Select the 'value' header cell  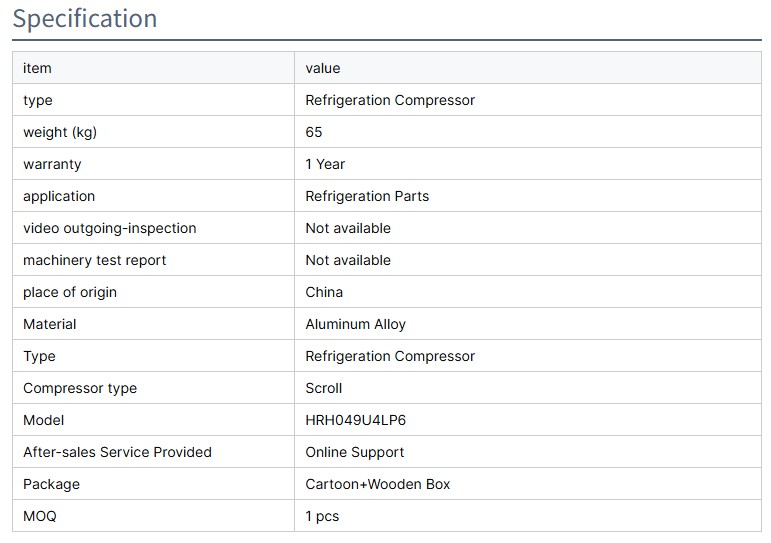[x=323, y=68]
